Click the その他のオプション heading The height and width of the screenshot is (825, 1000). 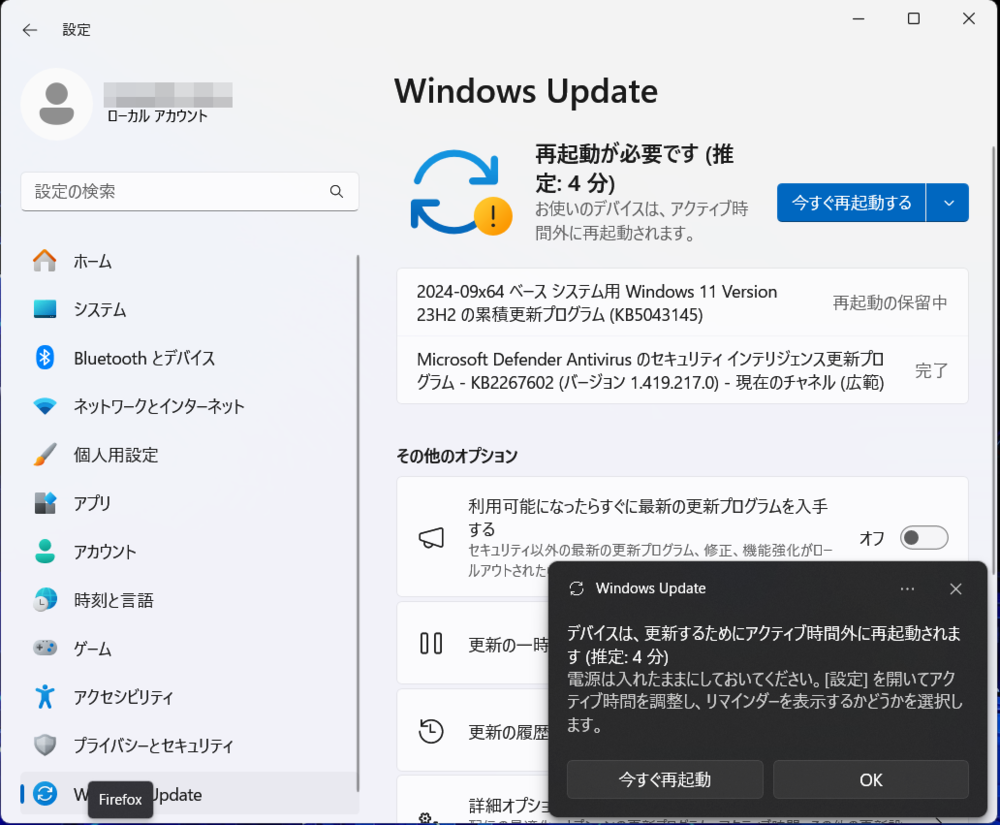457,456
